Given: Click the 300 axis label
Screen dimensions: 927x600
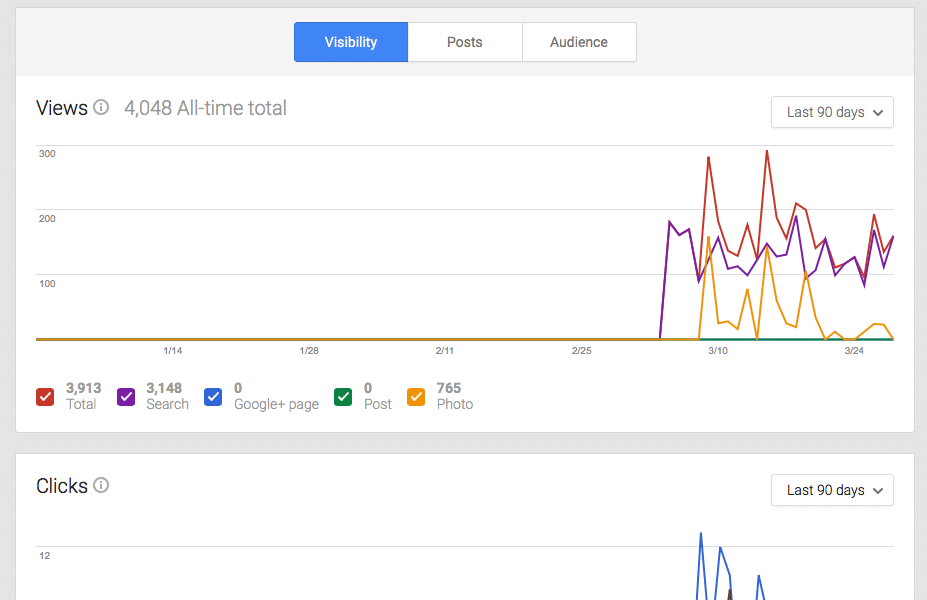Looking at the screenshot, I should 47,154.
